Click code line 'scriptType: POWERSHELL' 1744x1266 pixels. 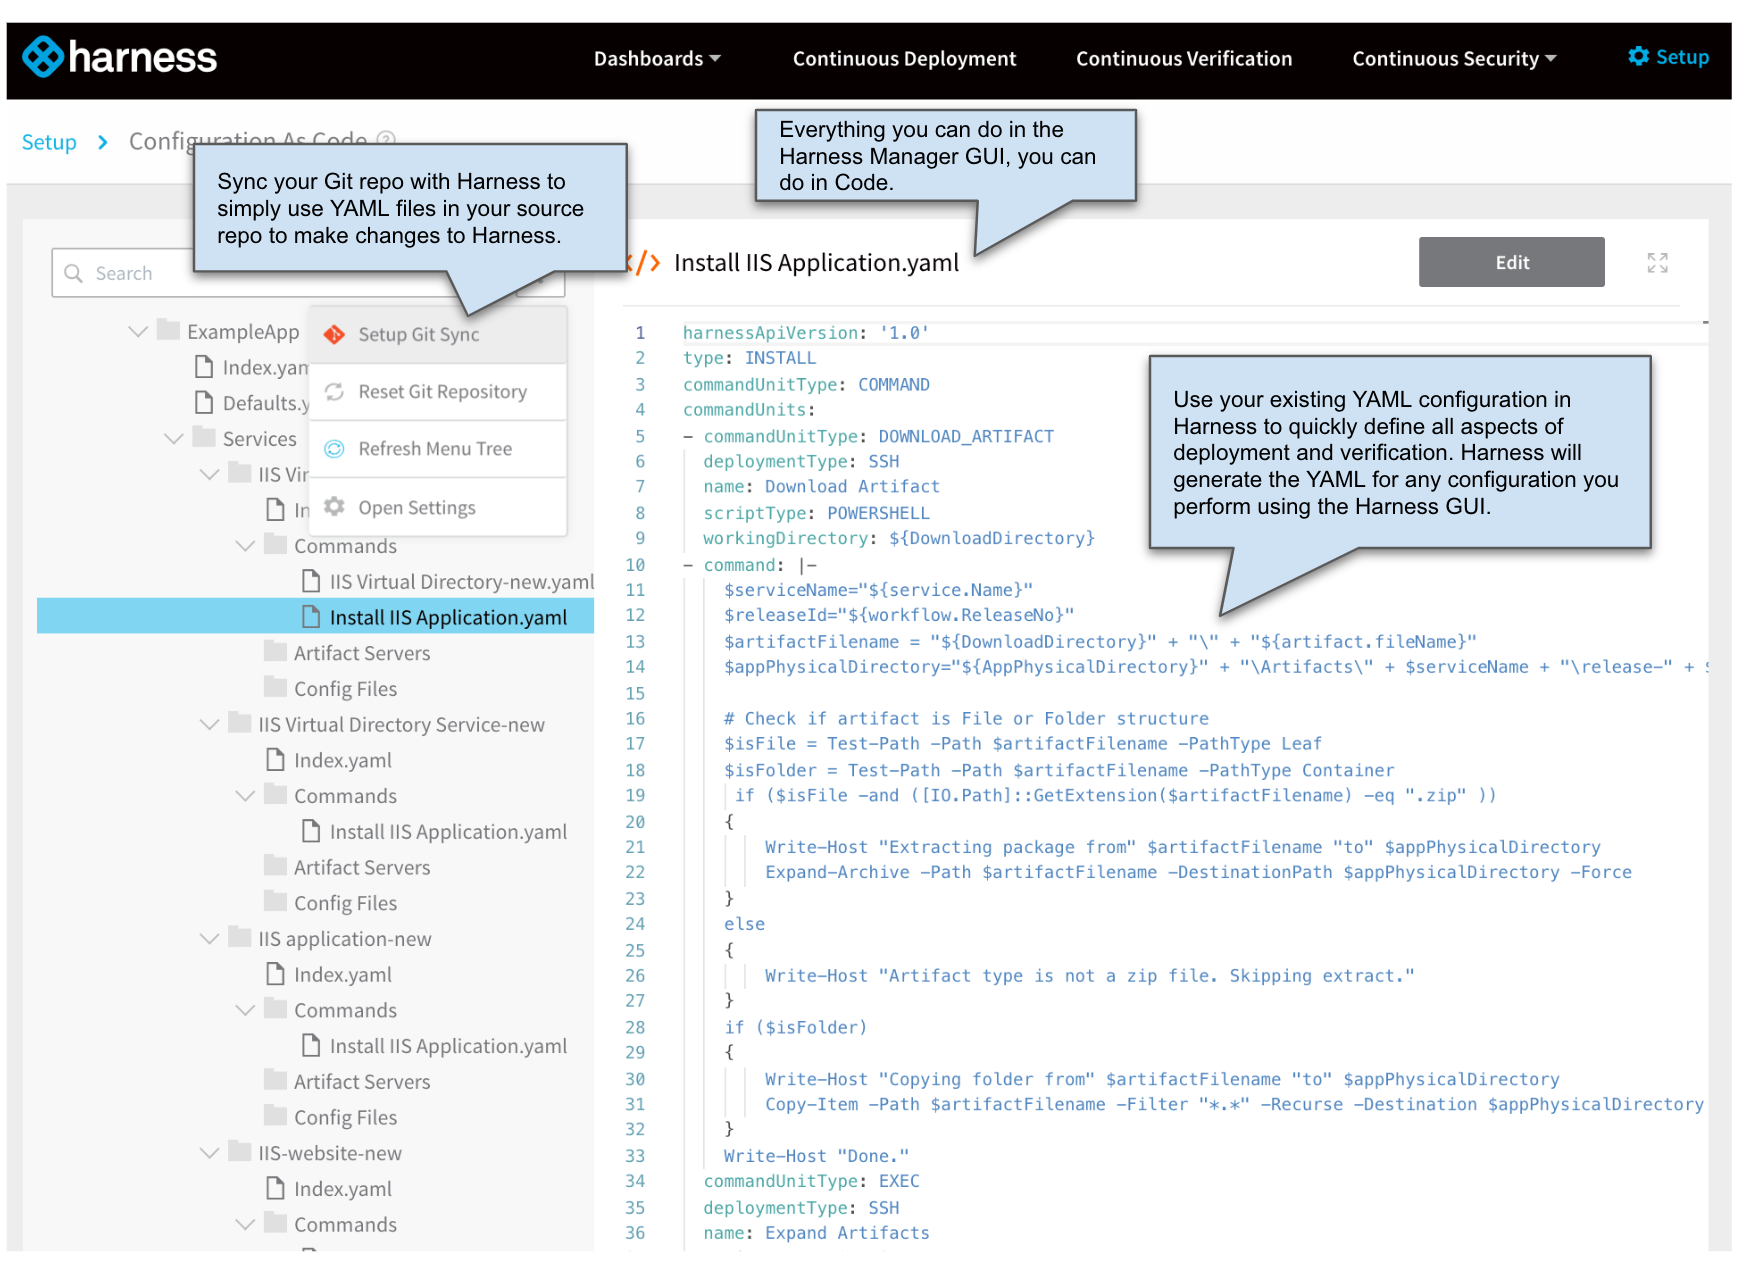(x=816, y=513)
